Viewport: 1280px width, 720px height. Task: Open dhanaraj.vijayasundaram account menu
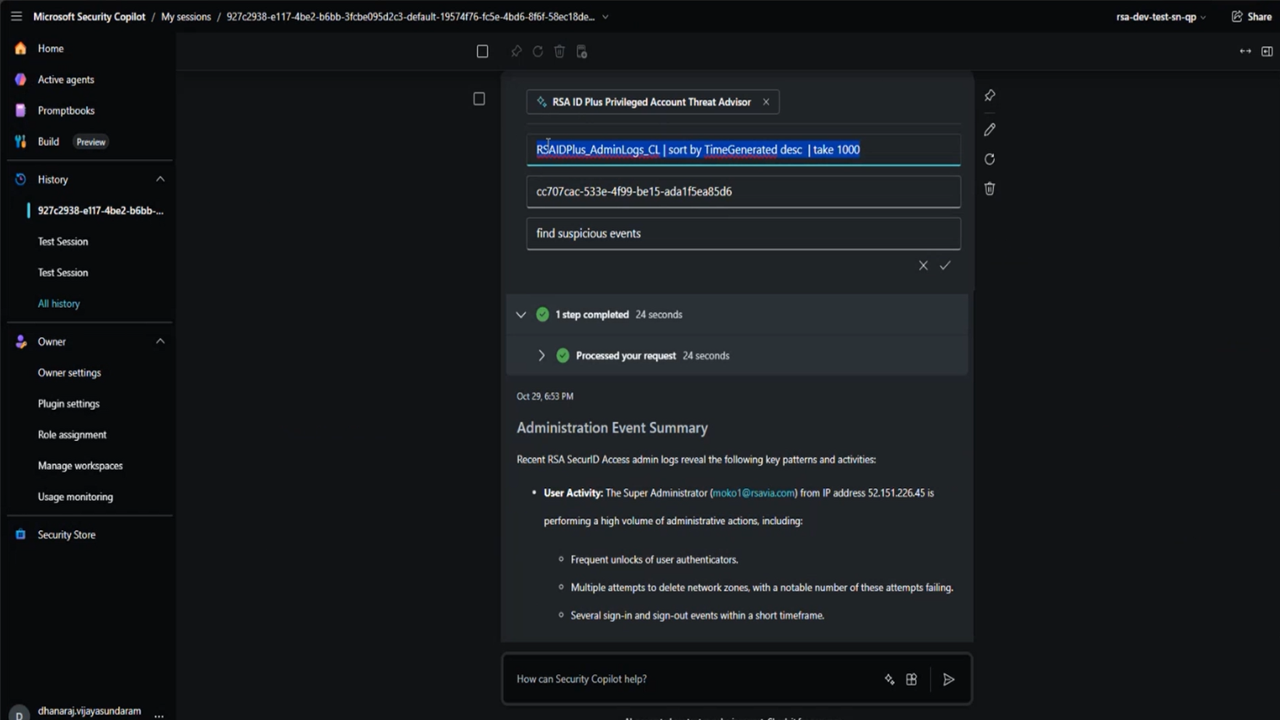coord(89,711)
